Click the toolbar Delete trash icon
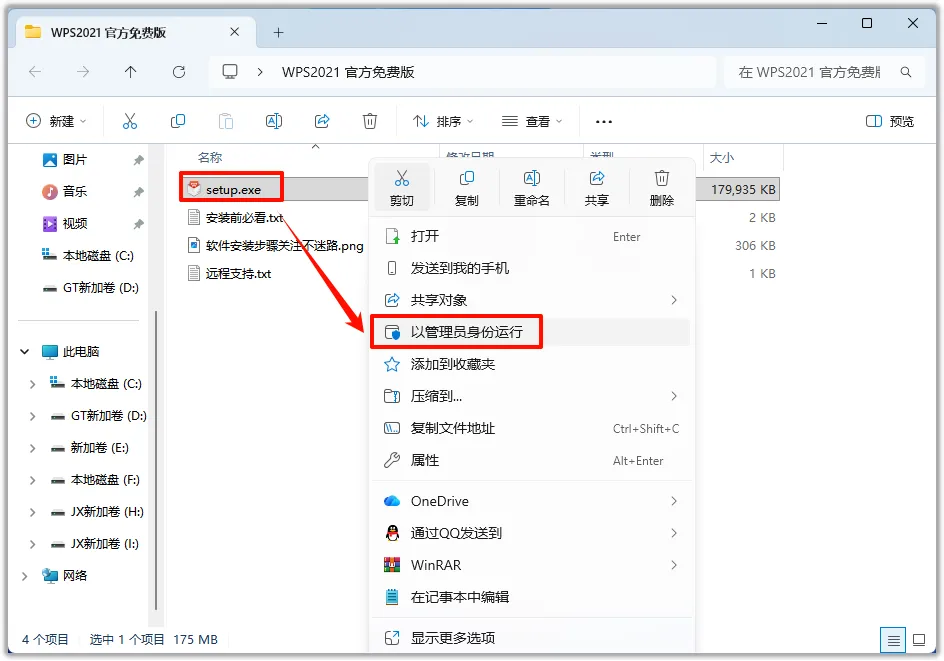This screenshot has height=661, width=944. (x=370, y=121)
